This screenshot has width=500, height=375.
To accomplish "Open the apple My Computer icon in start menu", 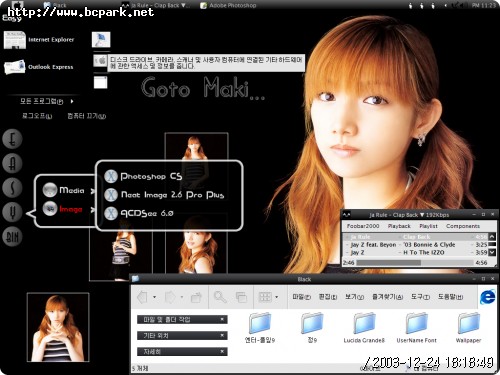I will [x=100, y=61].
